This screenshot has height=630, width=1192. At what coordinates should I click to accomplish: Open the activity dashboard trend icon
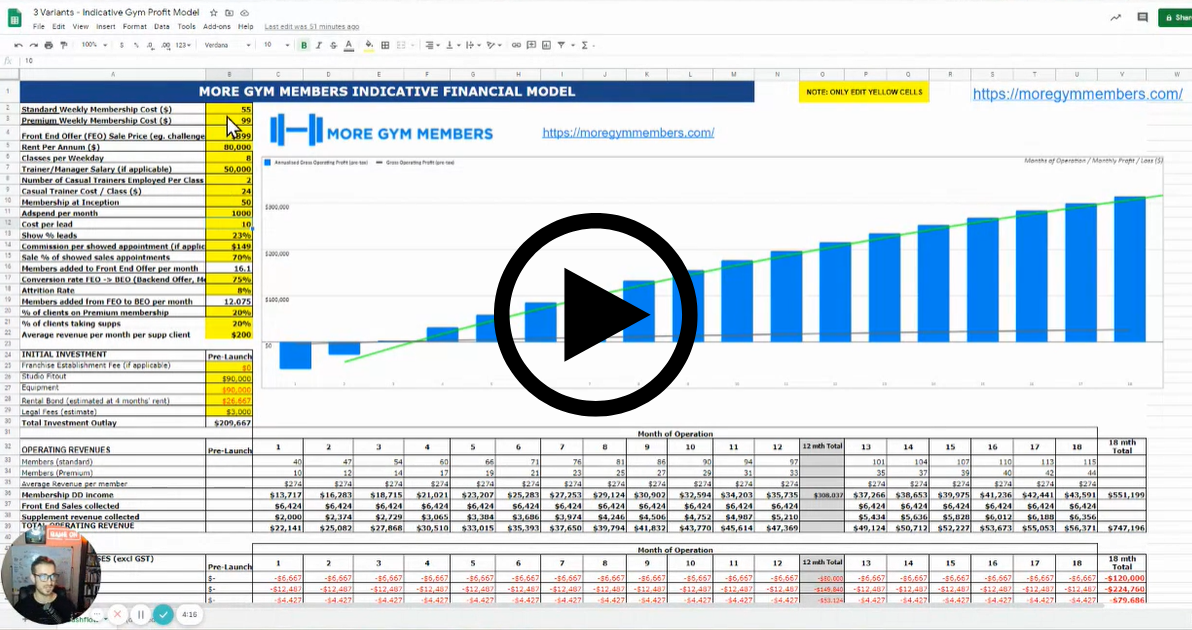(x=1115, y=17)
